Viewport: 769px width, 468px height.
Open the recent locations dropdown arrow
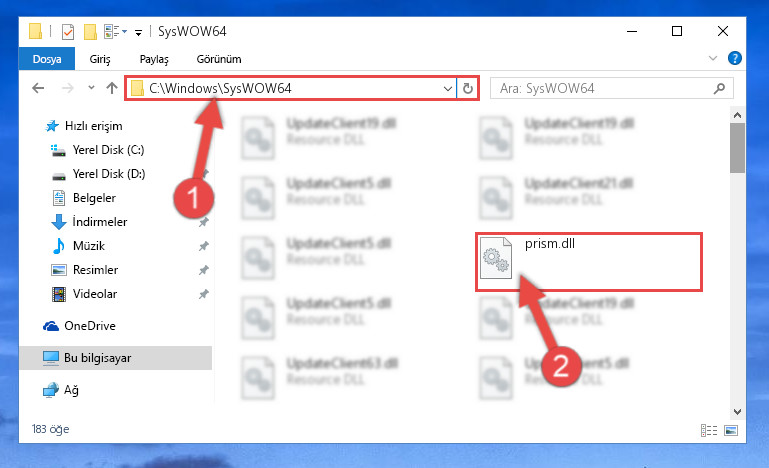(x=91, y=88)
